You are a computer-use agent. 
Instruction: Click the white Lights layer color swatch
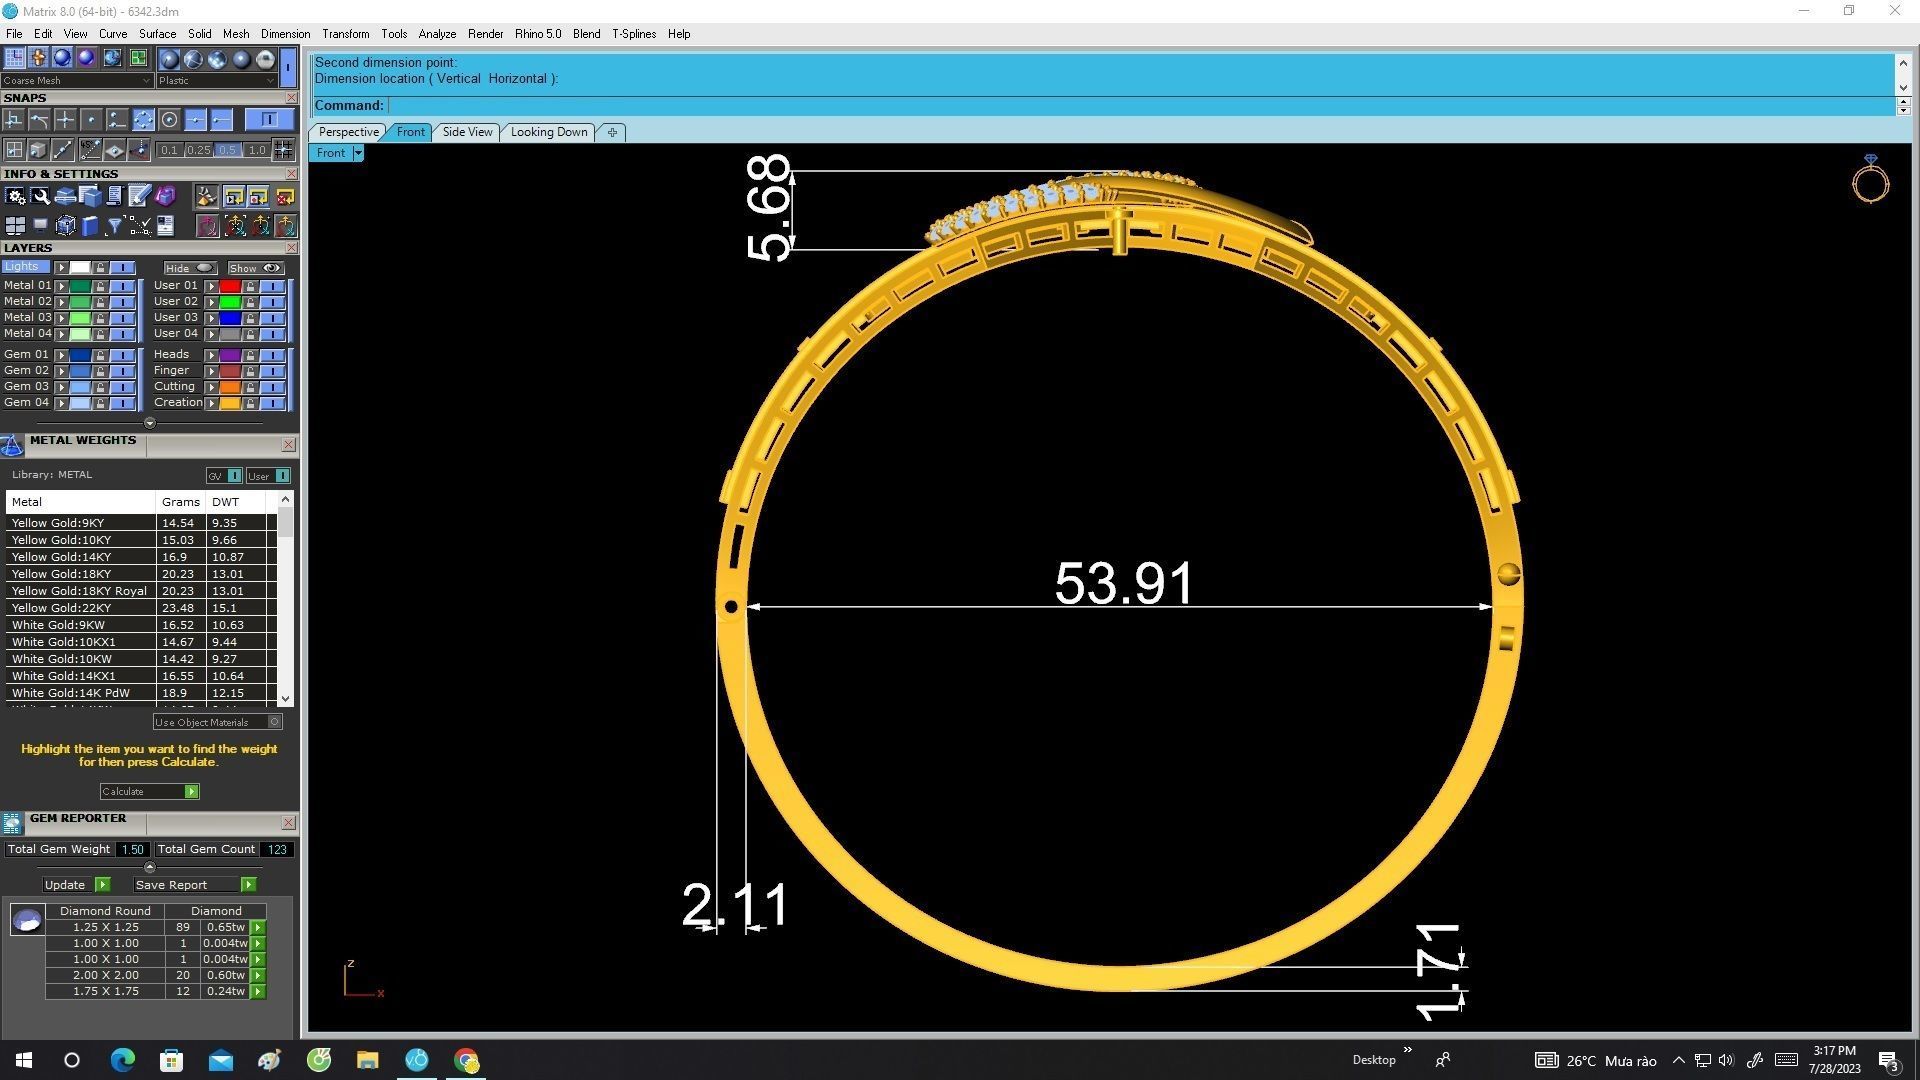pyautogui.click(x=79, y=268)
